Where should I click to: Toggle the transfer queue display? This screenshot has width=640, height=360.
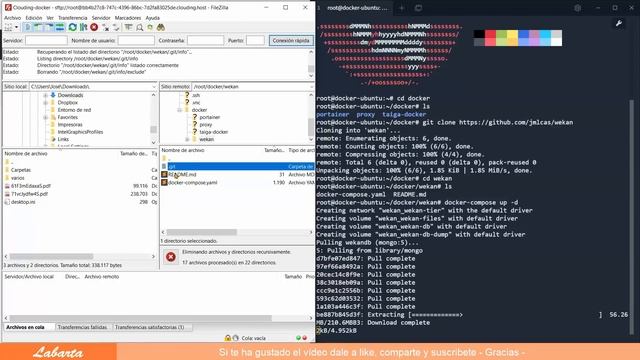pos(60,27)
